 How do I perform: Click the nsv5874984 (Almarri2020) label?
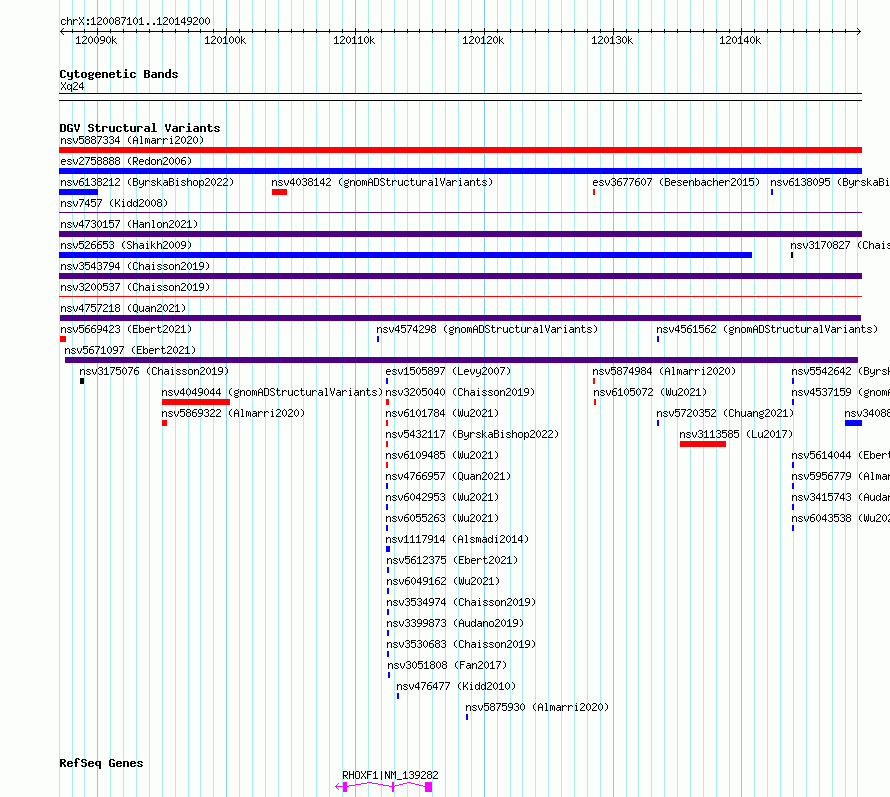pos(664,371)
